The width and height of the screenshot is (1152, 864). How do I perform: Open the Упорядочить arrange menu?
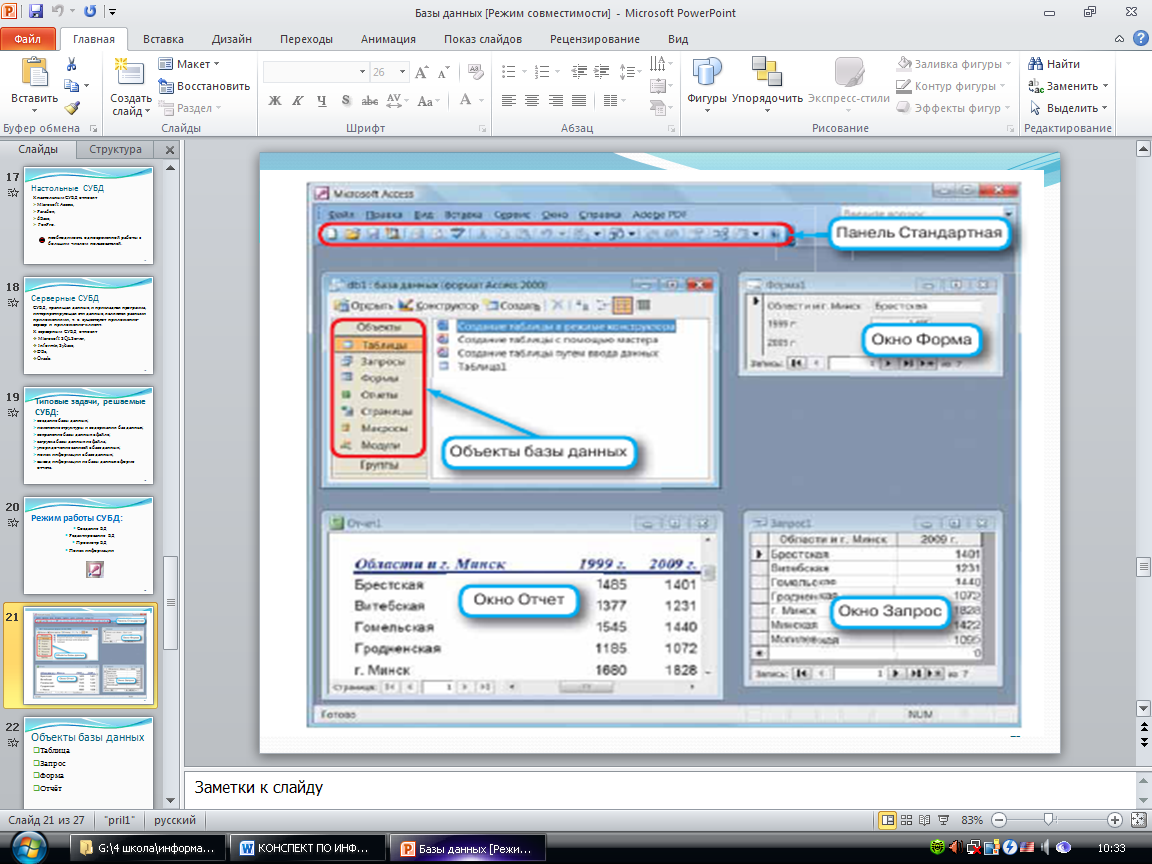click(x=767, y=84)
